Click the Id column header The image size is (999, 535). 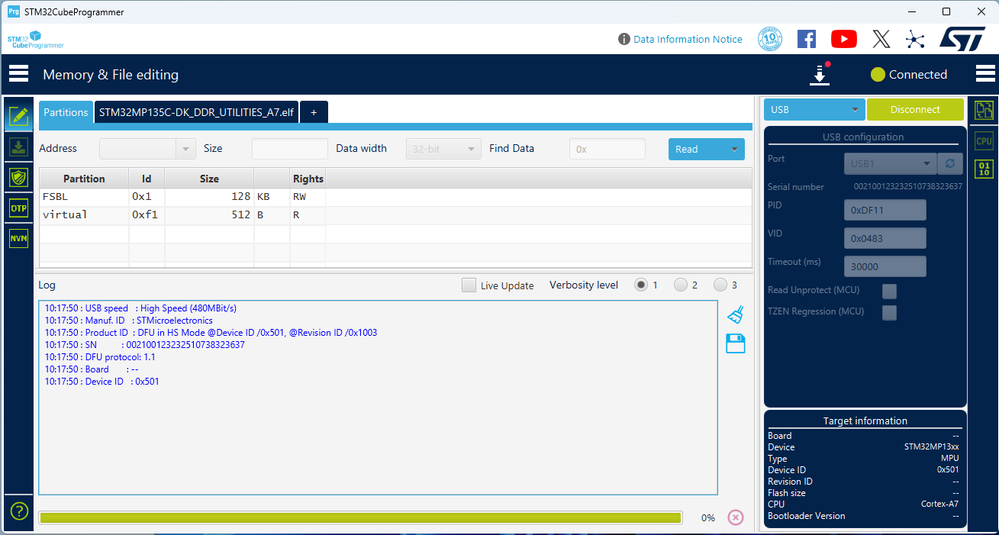click(147, 178)
